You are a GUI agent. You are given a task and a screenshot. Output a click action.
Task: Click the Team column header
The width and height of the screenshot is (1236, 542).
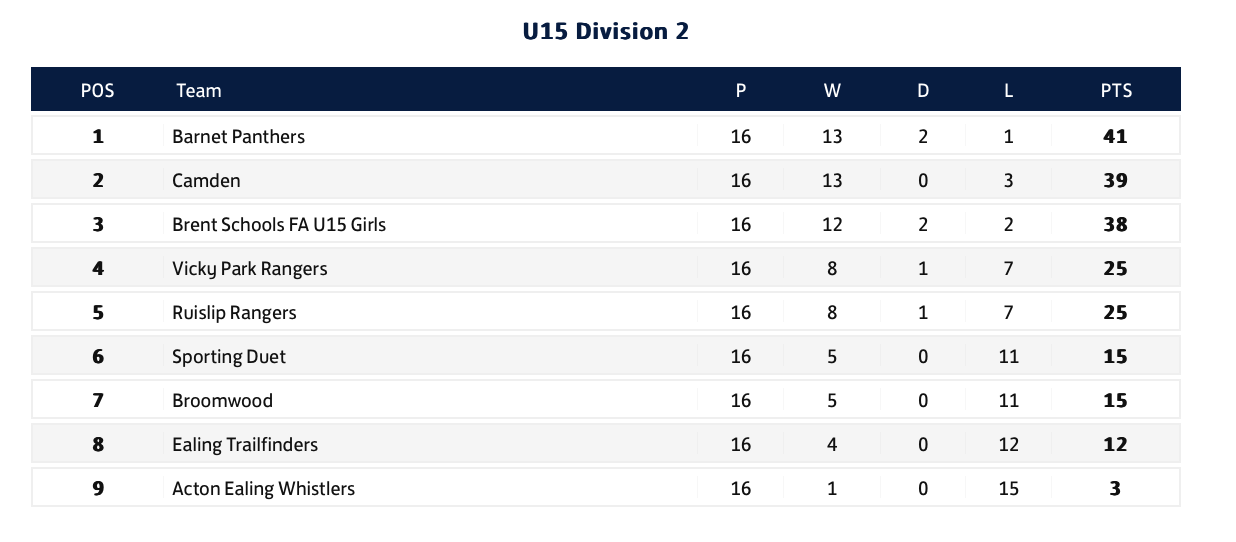pyautogui.click(x=198, y=90)
